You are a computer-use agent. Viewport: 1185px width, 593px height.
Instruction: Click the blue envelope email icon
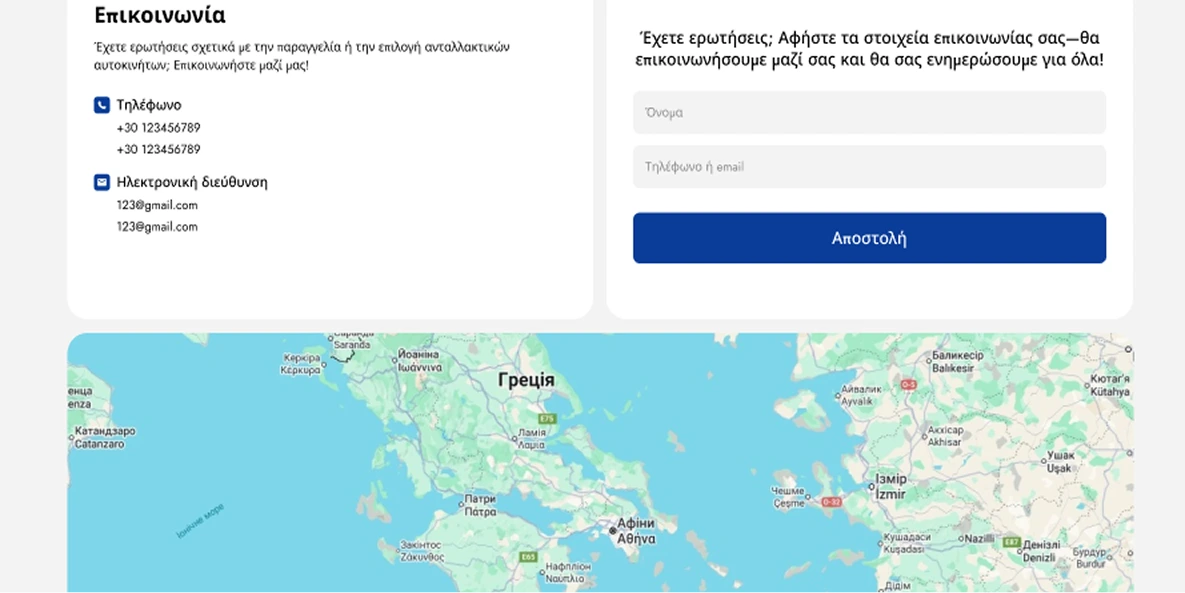click(x=102, y=182)
